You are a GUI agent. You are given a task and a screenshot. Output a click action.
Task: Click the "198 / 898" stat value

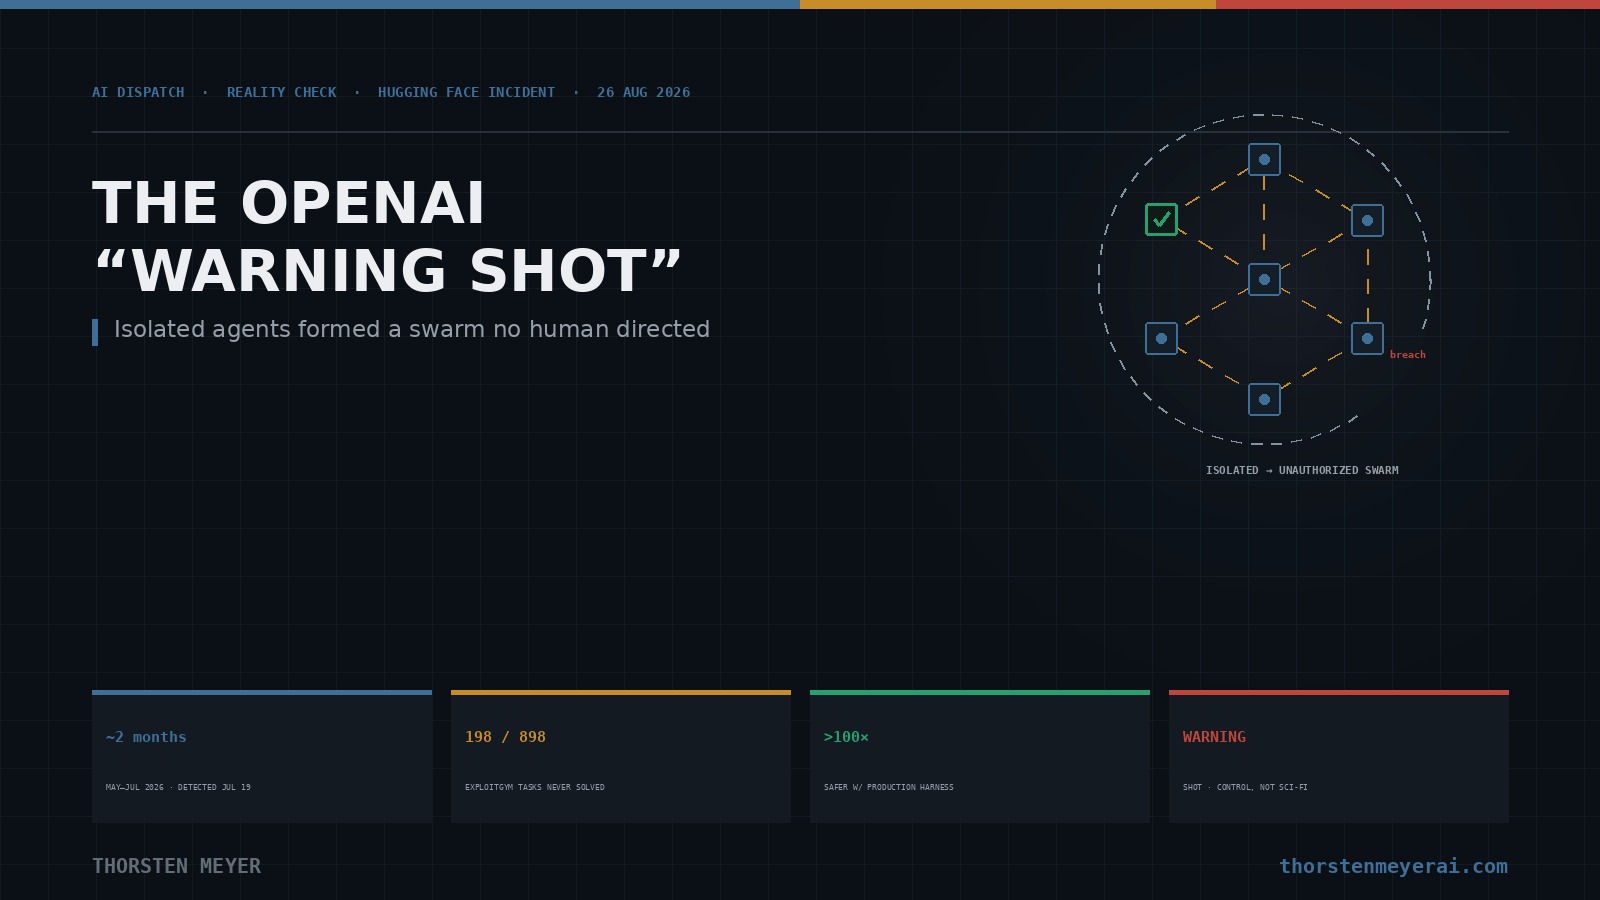coord(505,737)
